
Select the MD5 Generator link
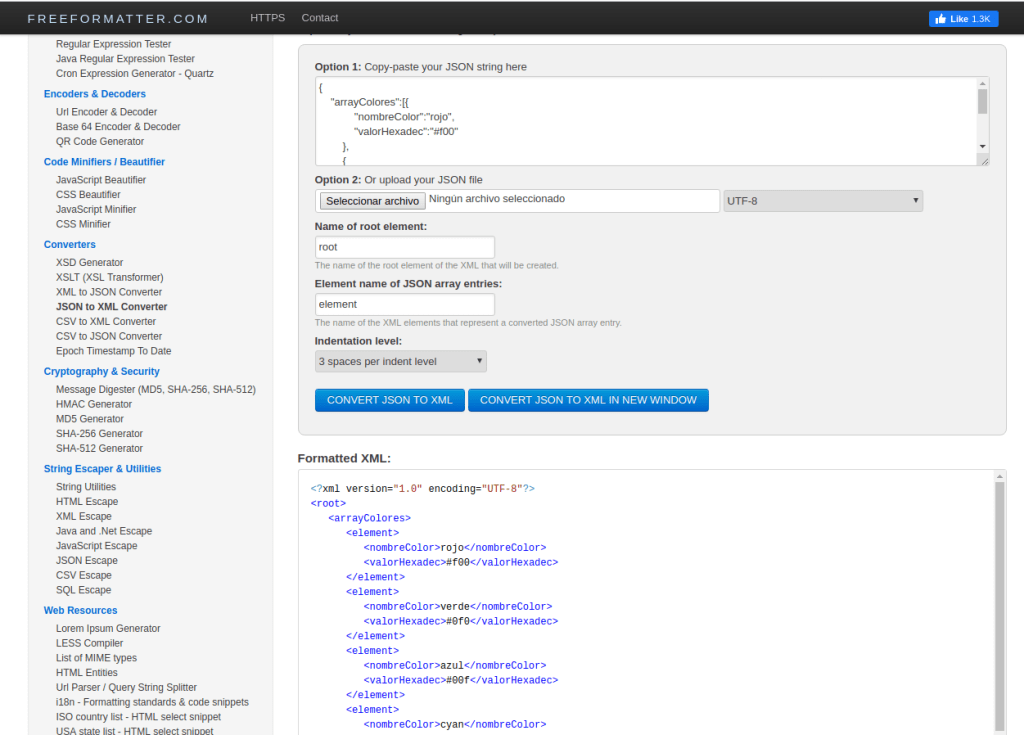[90, 419]
